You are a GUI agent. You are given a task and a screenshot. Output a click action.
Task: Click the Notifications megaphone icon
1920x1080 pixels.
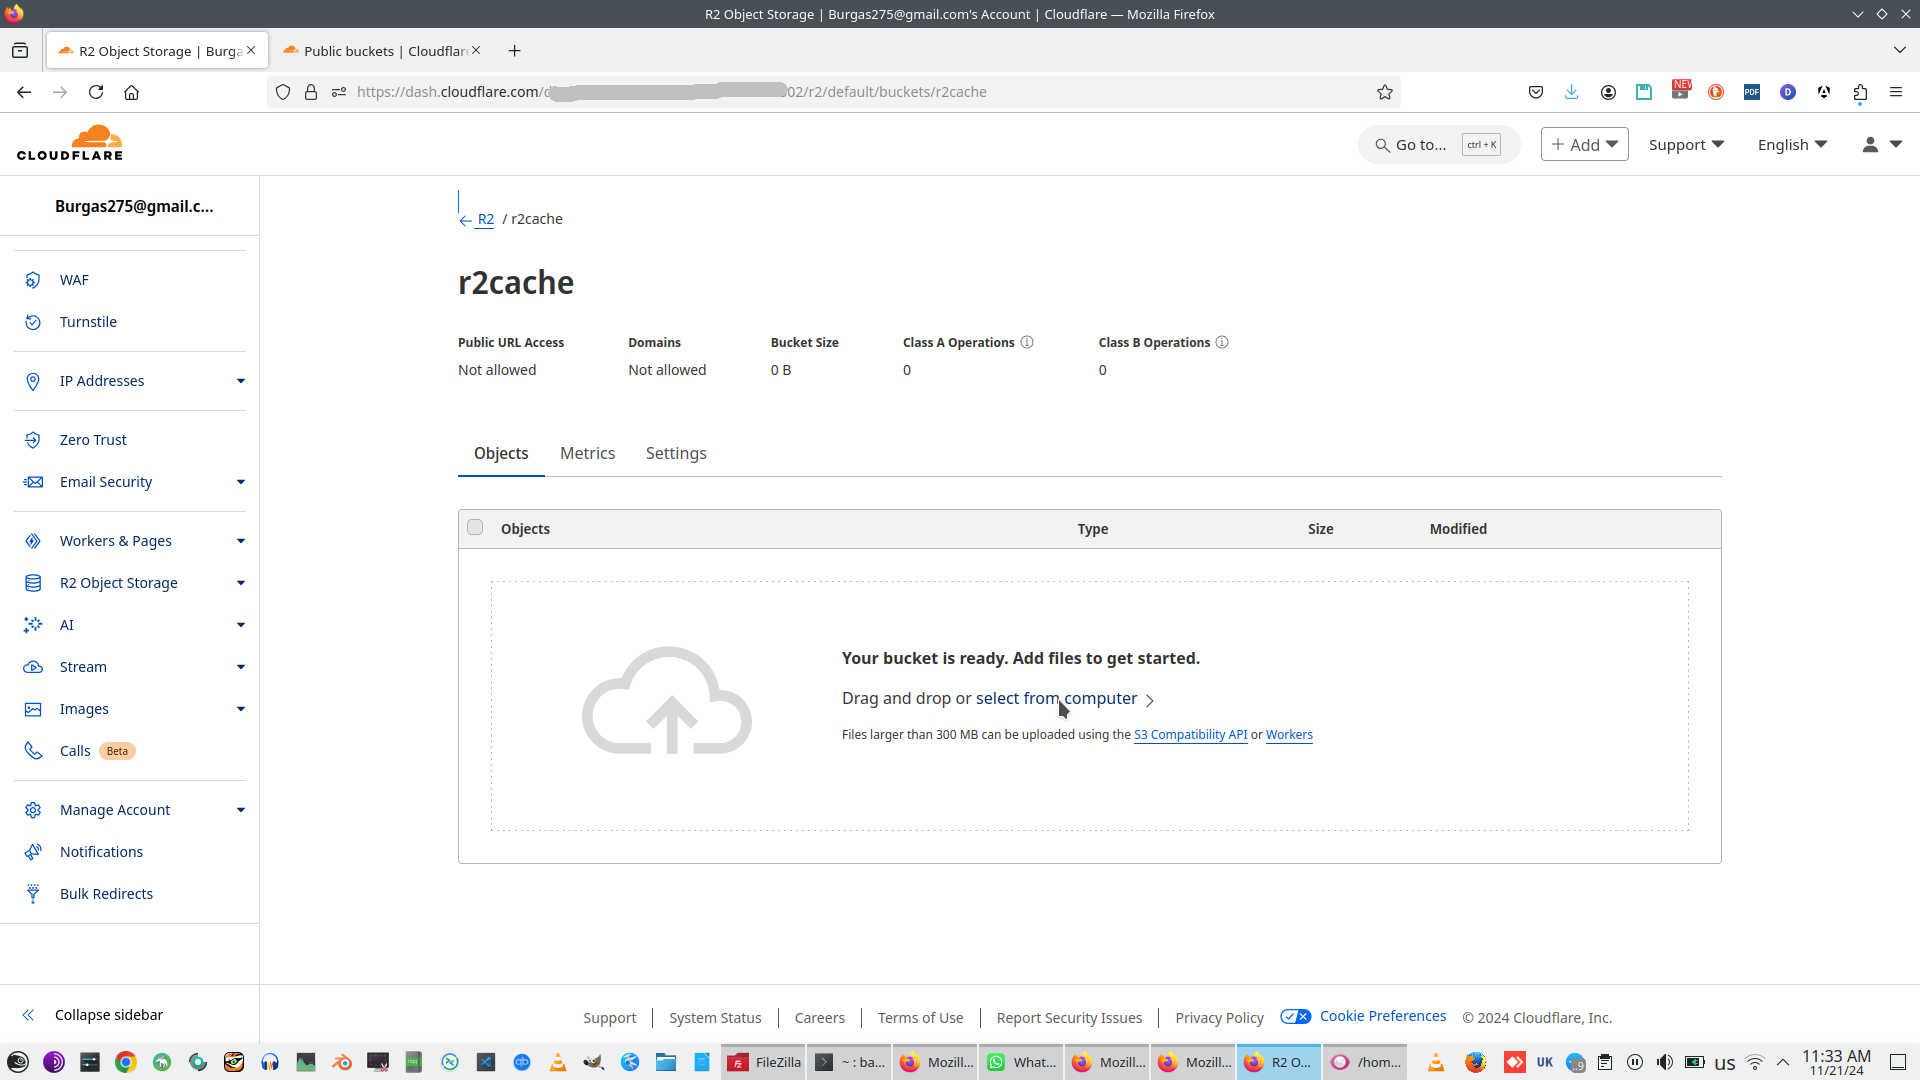click(33, 852)
